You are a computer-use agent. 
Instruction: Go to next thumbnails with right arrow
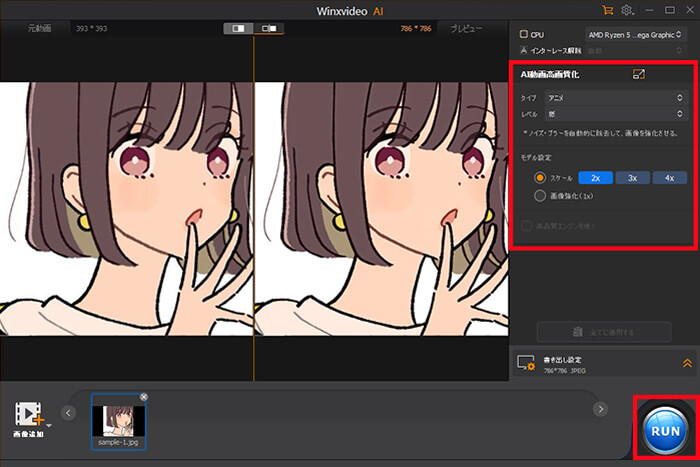coord(600,409)
